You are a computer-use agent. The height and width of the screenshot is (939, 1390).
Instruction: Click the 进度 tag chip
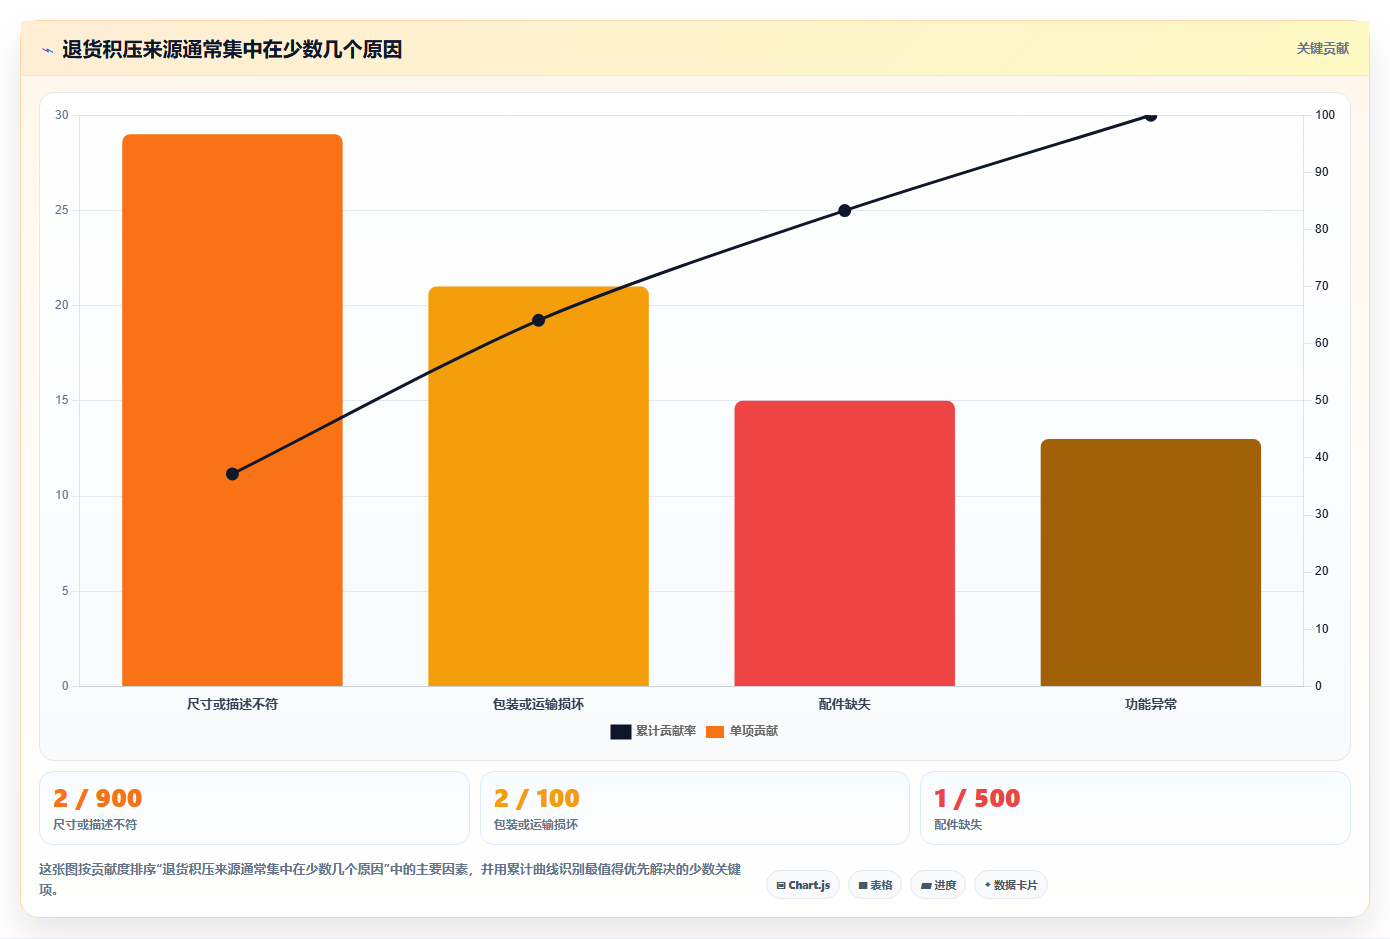938,885
